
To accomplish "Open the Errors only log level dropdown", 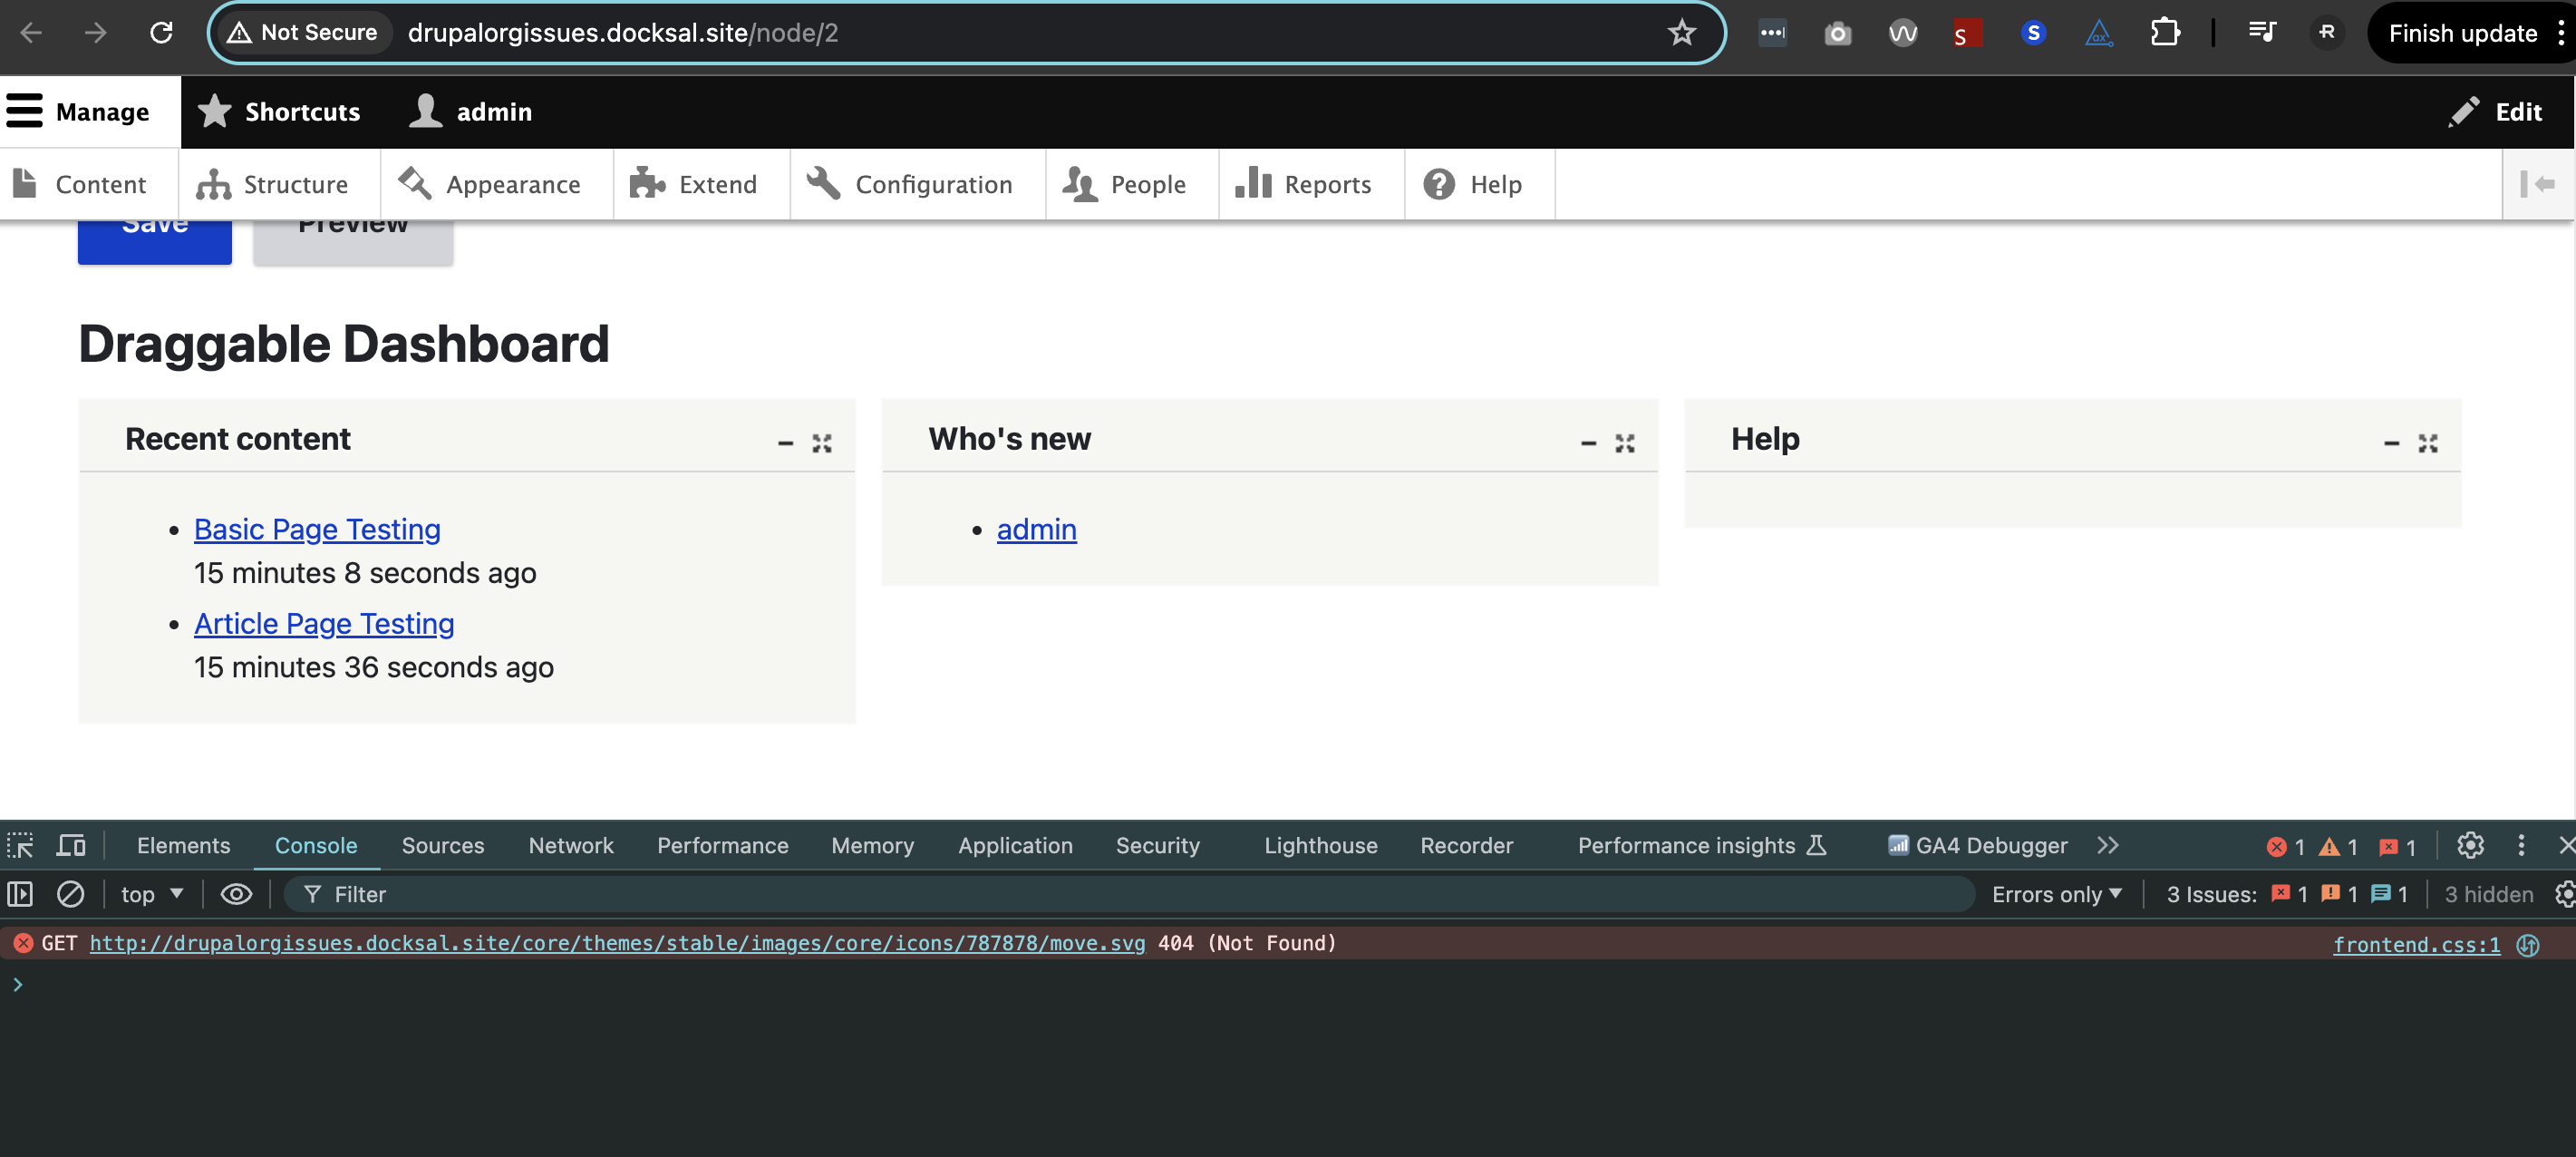I will point(2057,894).
